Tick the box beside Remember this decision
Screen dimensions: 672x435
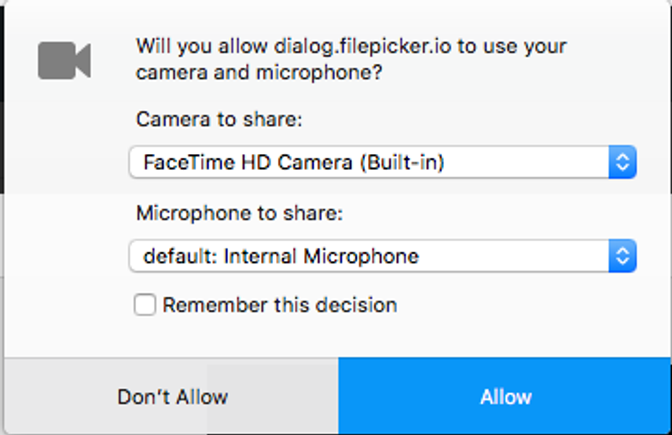pyautogui.click(x=146, y=305)
